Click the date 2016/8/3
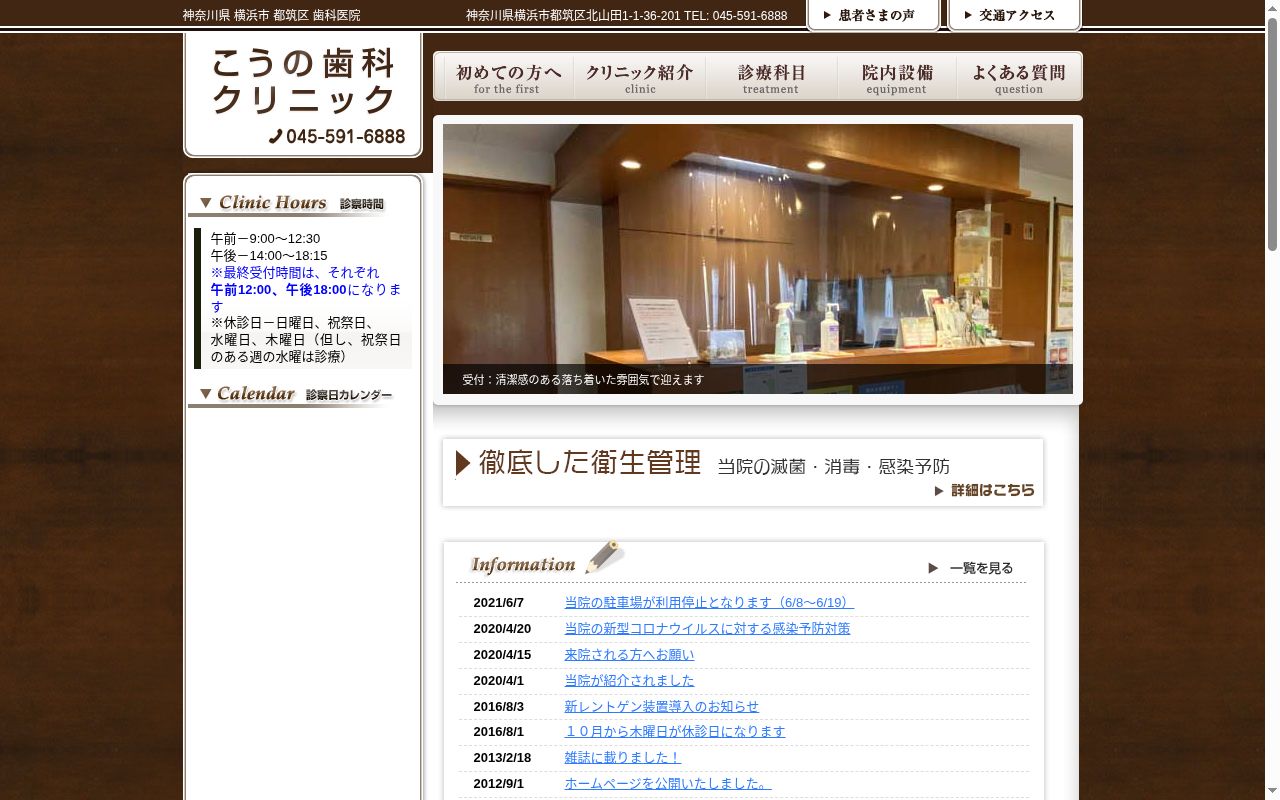This screenshot has height=800, width=1280. [498, 706]
